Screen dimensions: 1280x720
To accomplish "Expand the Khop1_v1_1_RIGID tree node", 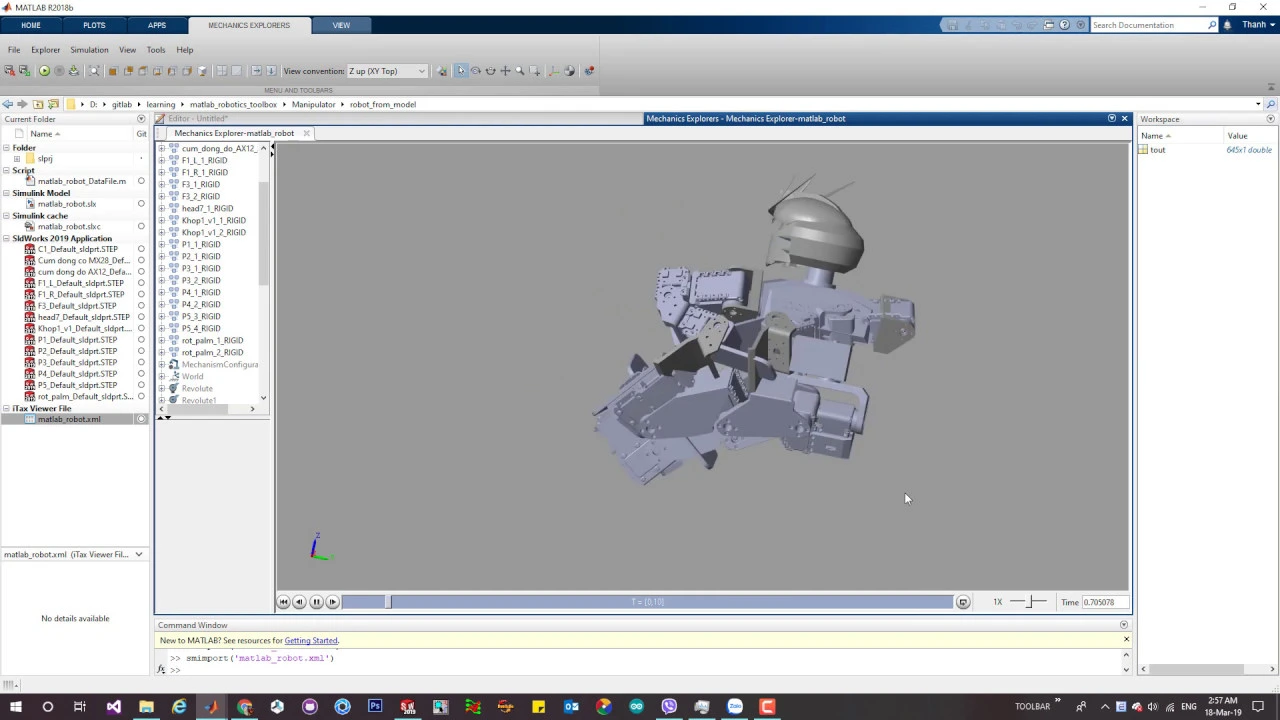I will [162, 220].
